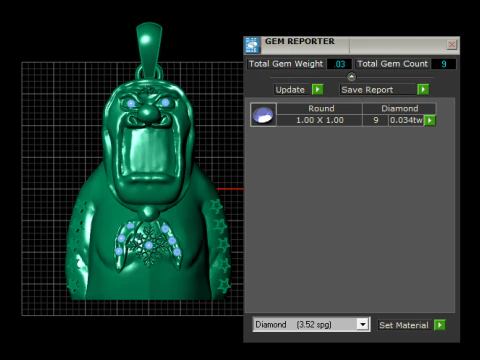Click the gem quantity cell showing 9
Screen dimensions: 480x360
pos(376,120)
